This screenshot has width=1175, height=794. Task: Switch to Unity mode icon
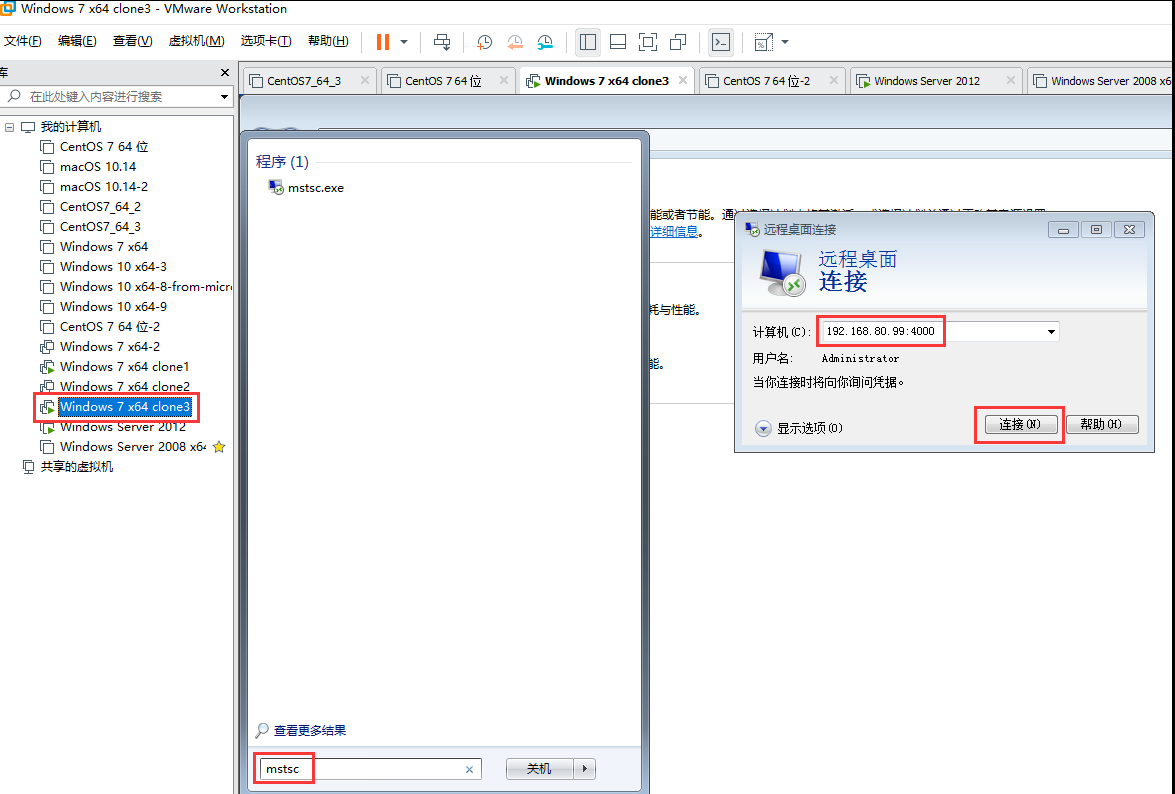pos(678,42)
